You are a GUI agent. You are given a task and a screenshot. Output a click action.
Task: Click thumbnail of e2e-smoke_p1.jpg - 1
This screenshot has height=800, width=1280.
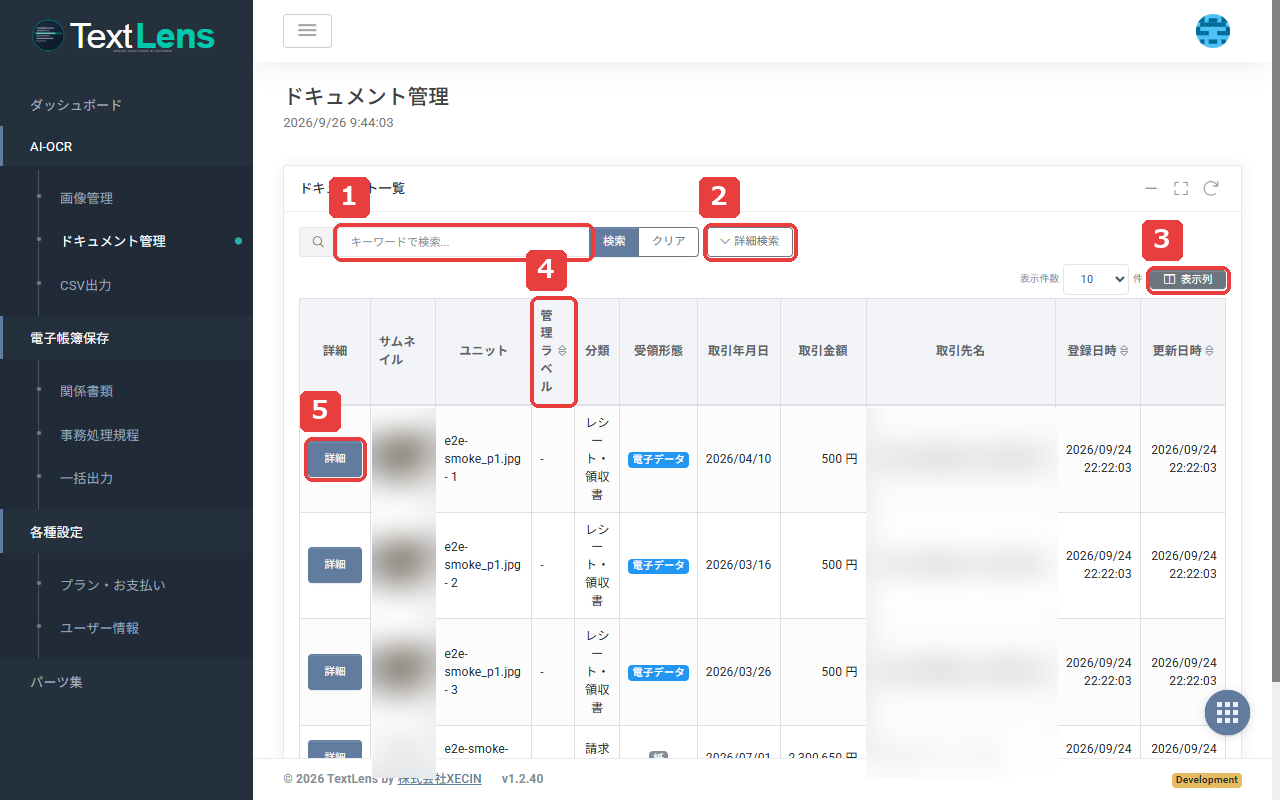[x=403, y=459]
